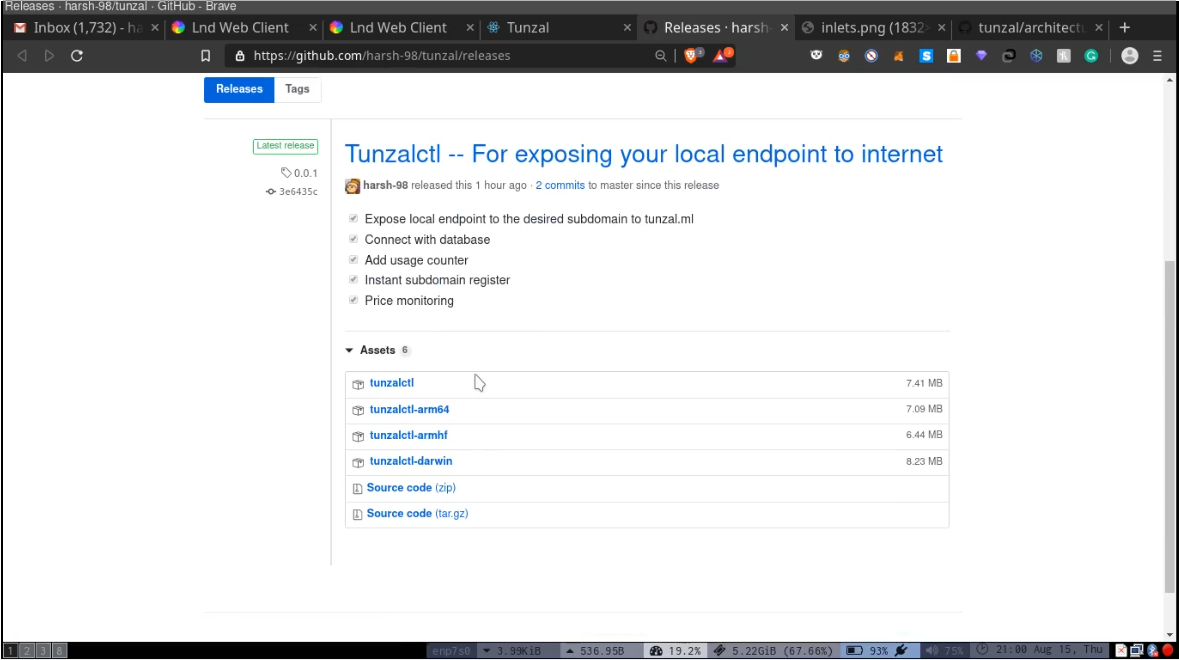Open the panda face extension icon
The height and width of the screenshot is (660, 1179).
816,56
